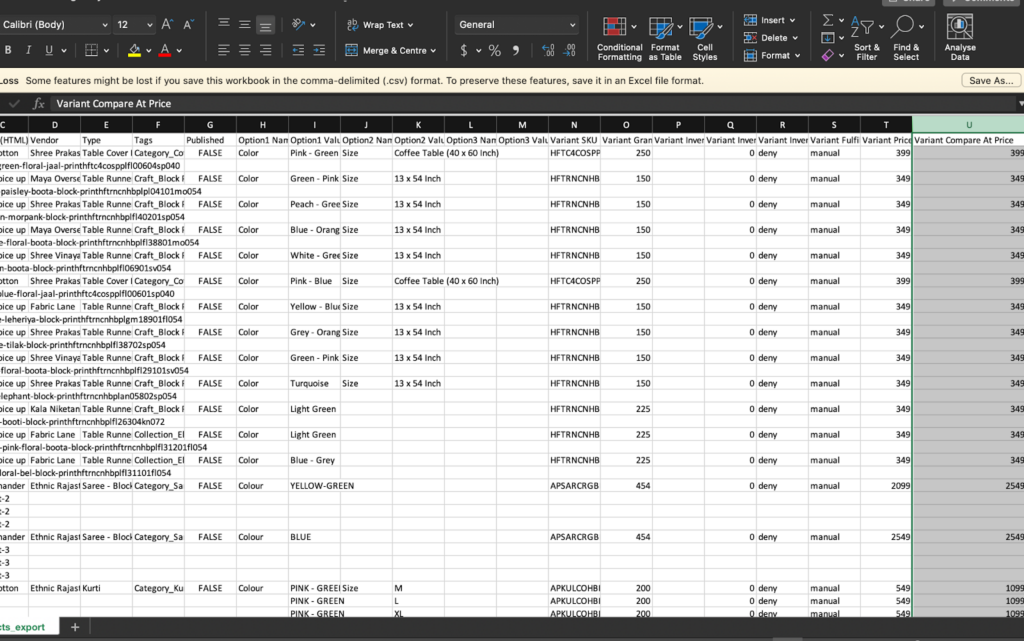Click the yellow fill colour swatch
Image resolution: width=1024 pixels, height=641 pixels.
tap(135, 50)
